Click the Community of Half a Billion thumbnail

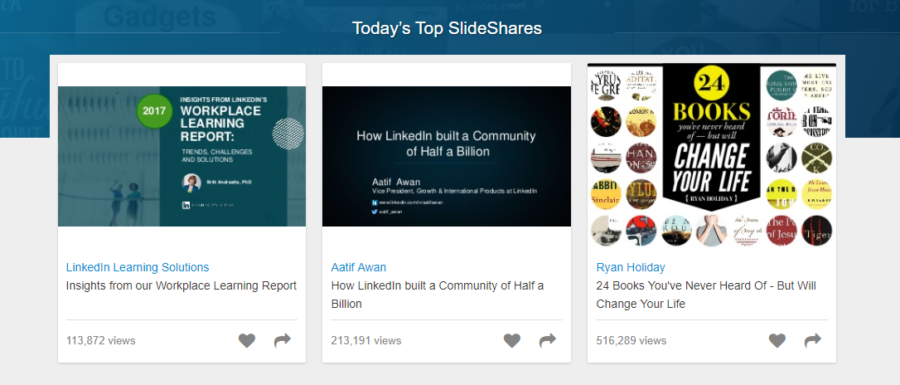coord(447,156)
